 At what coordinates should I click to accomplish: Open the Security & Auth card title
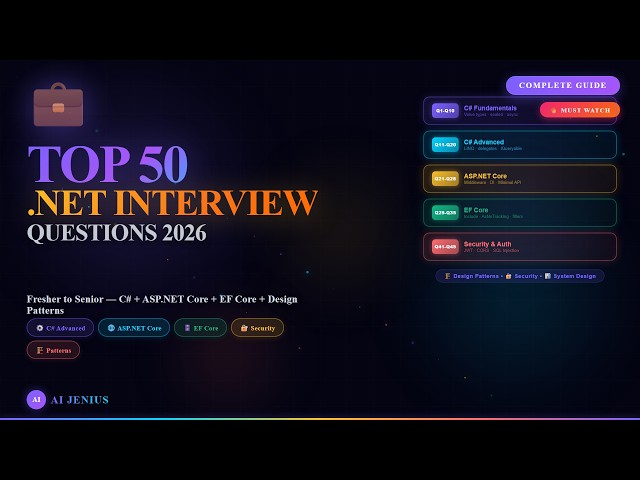coord(487,244)
